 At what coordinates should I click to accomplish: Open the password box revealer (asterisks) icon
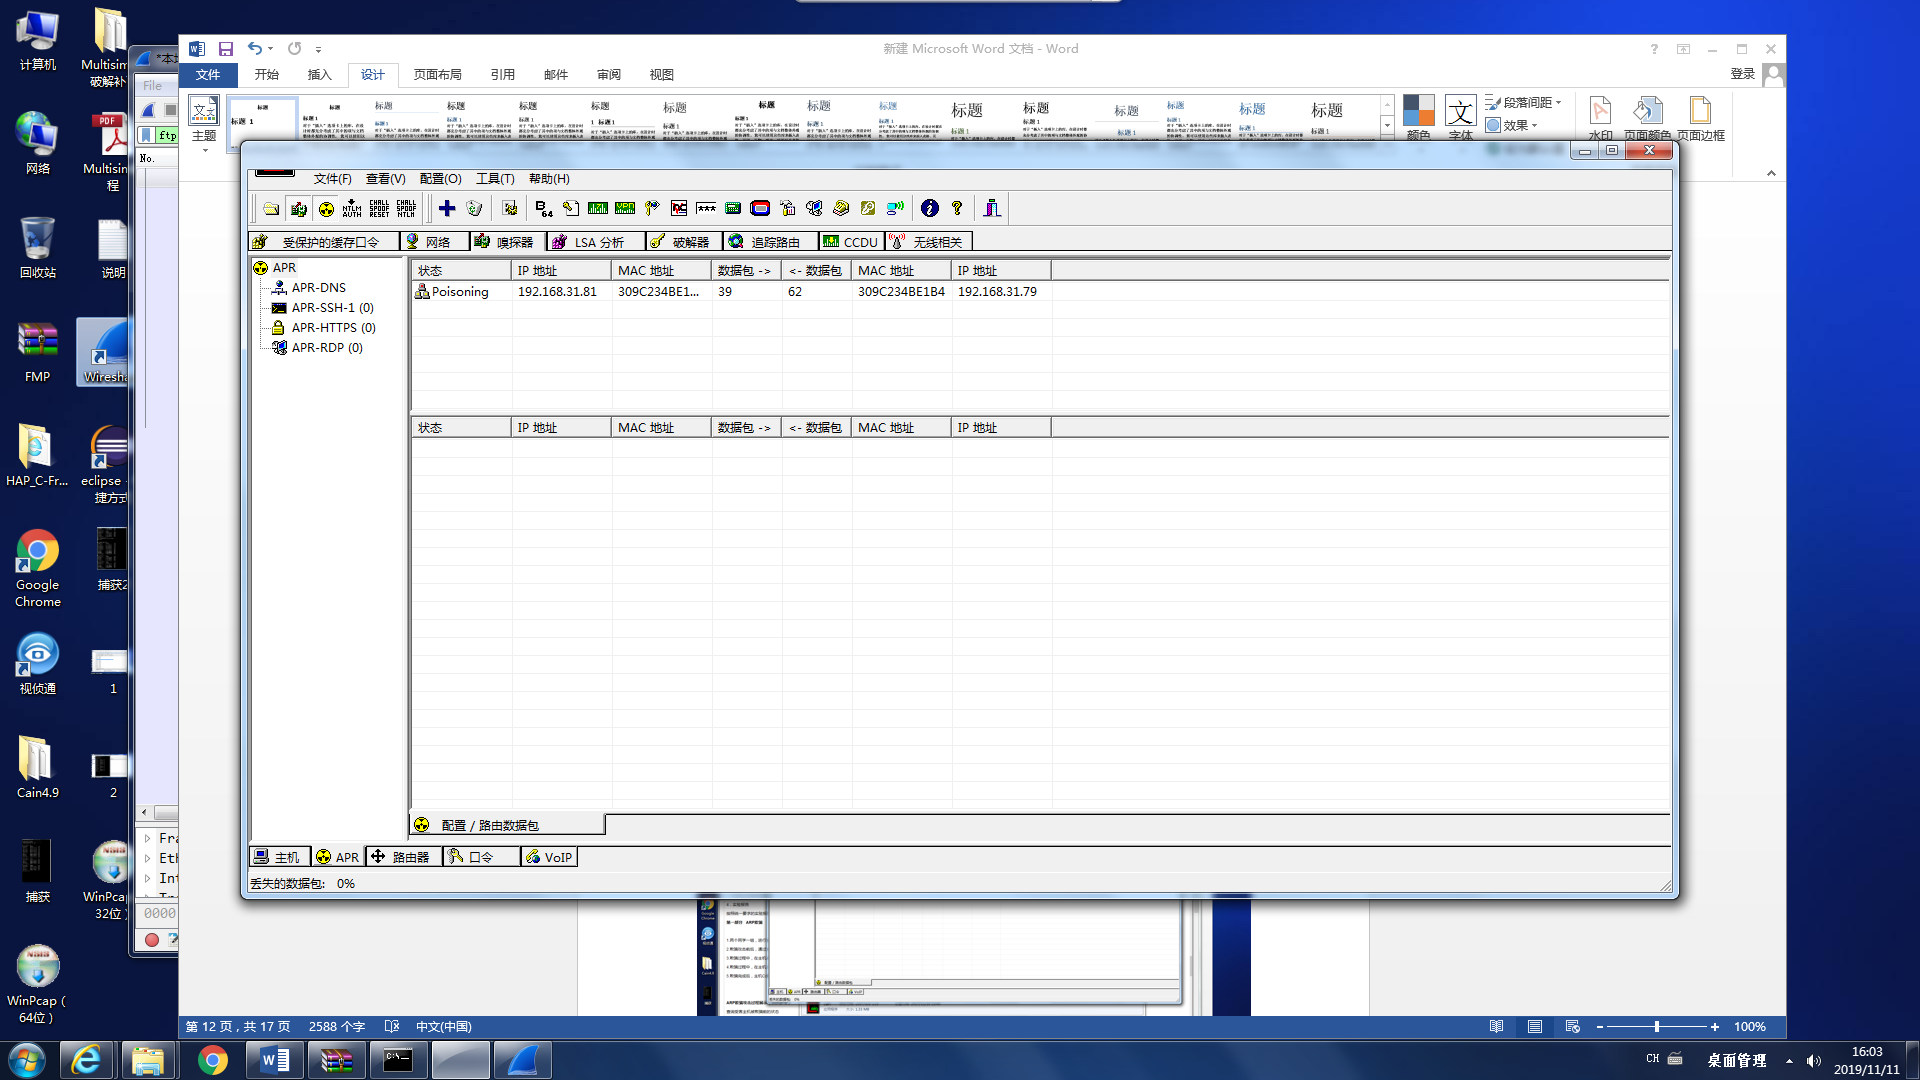point(706,208)
